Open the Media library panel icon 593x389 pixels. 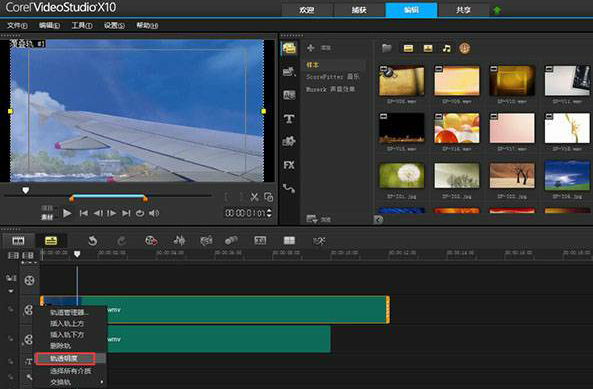click(289, 48)
